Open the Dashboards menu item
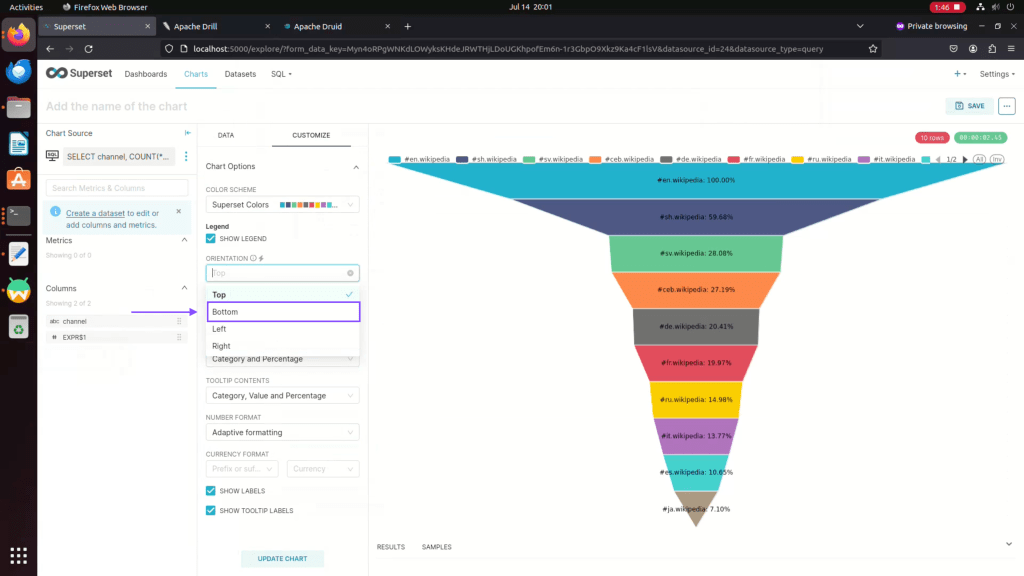This screenshot has width=1024, height=576. point(145,74)
